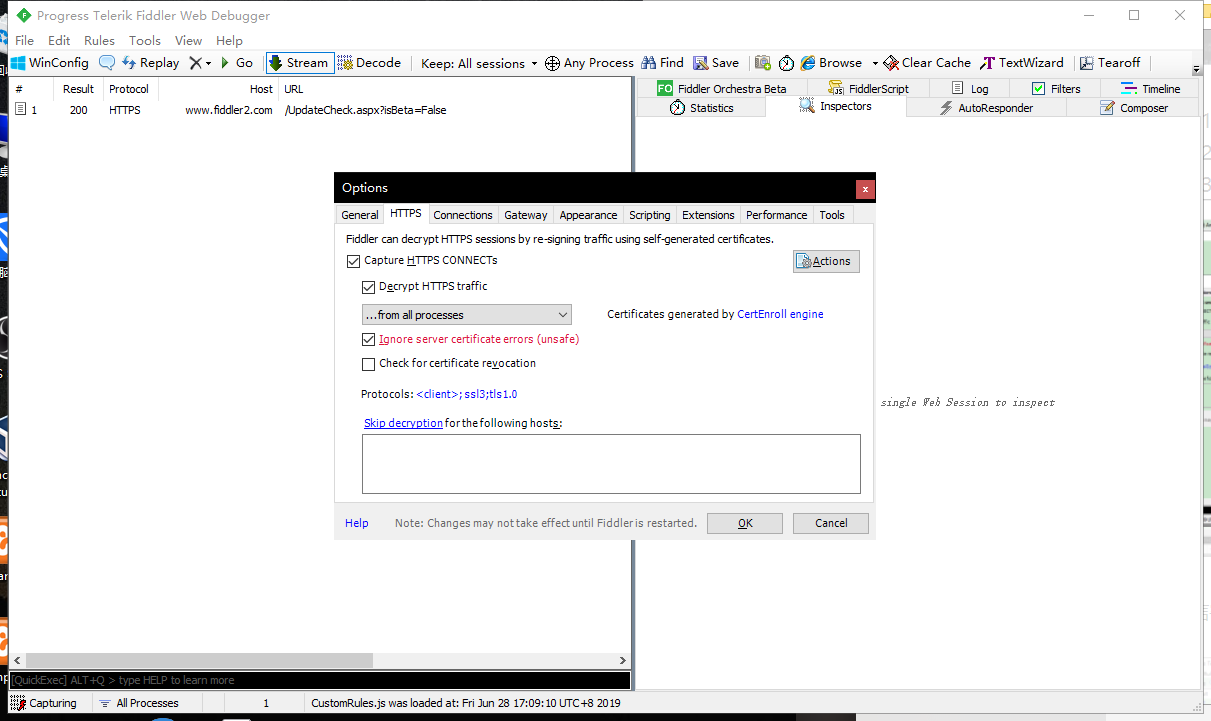Open the Keep: All sessions dropdown
Screen dimensions: 1211x721
[479, 63]
